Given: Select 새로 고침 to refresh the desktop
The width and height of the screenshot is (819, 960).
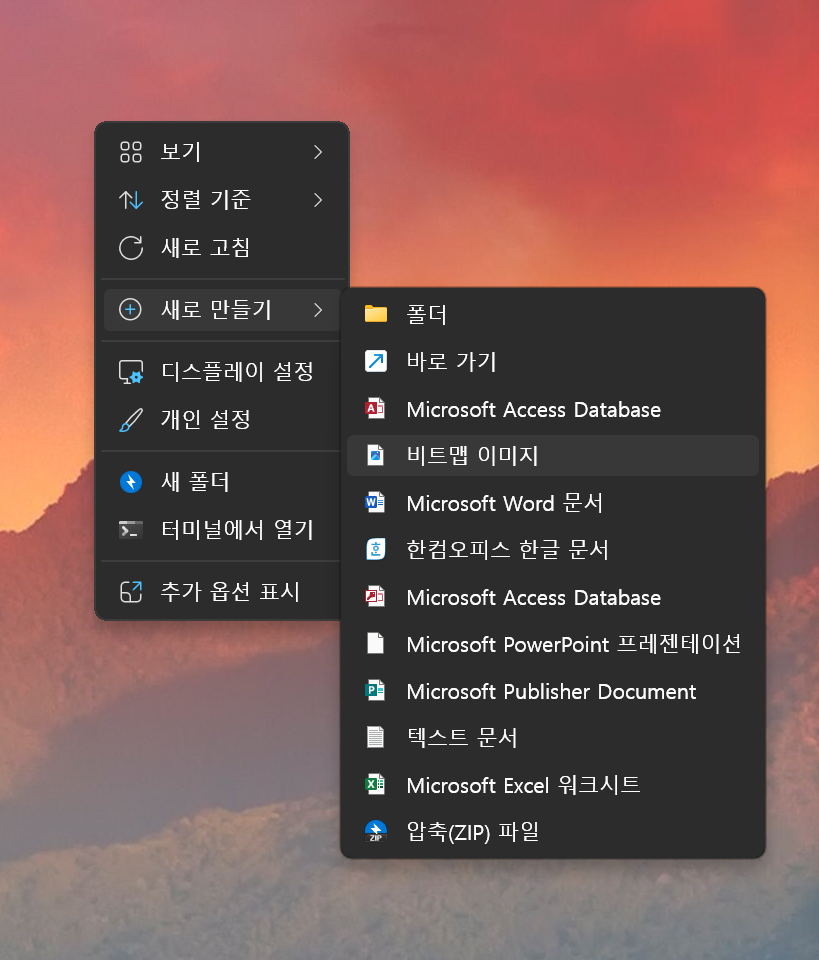Looking at the screenshot, I should pos(222,248).
